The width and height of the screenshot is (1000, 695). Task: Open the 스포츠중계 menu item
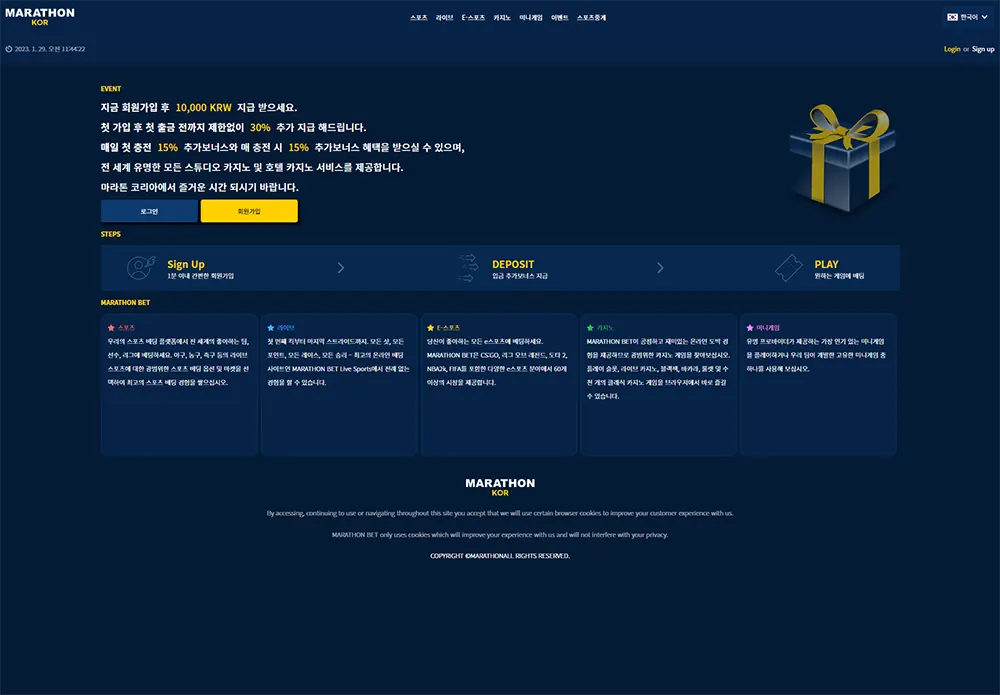tap(591, 18)
